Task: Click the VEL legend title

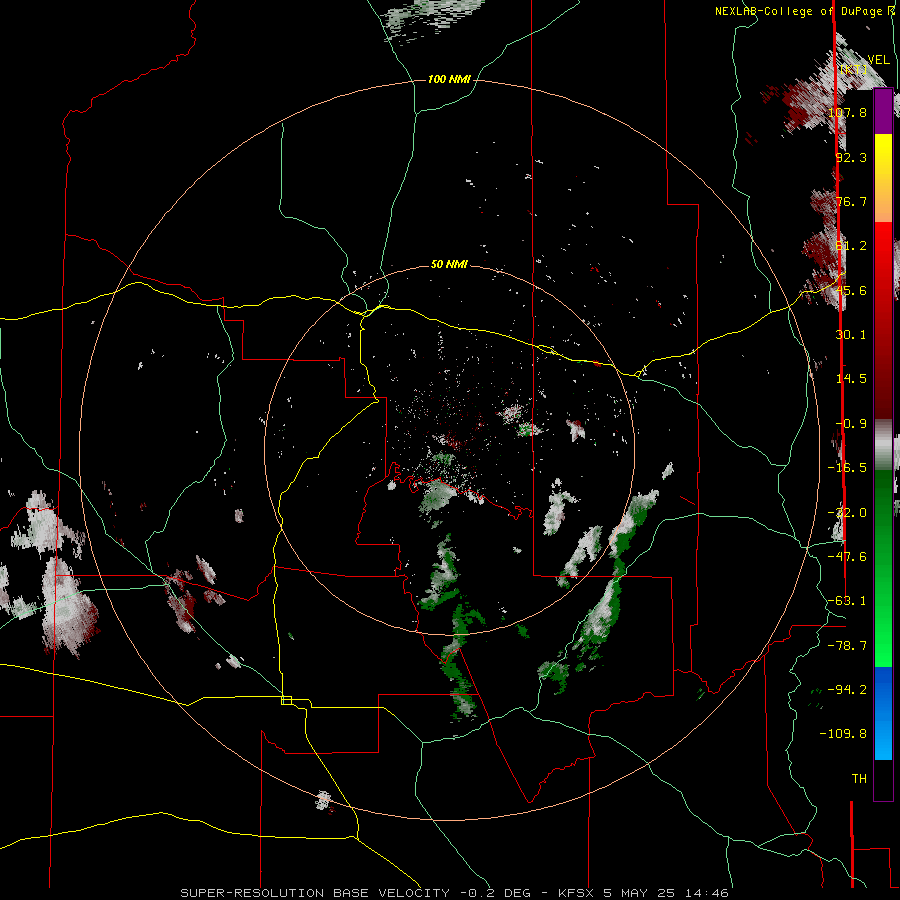Action: (878, 60)
